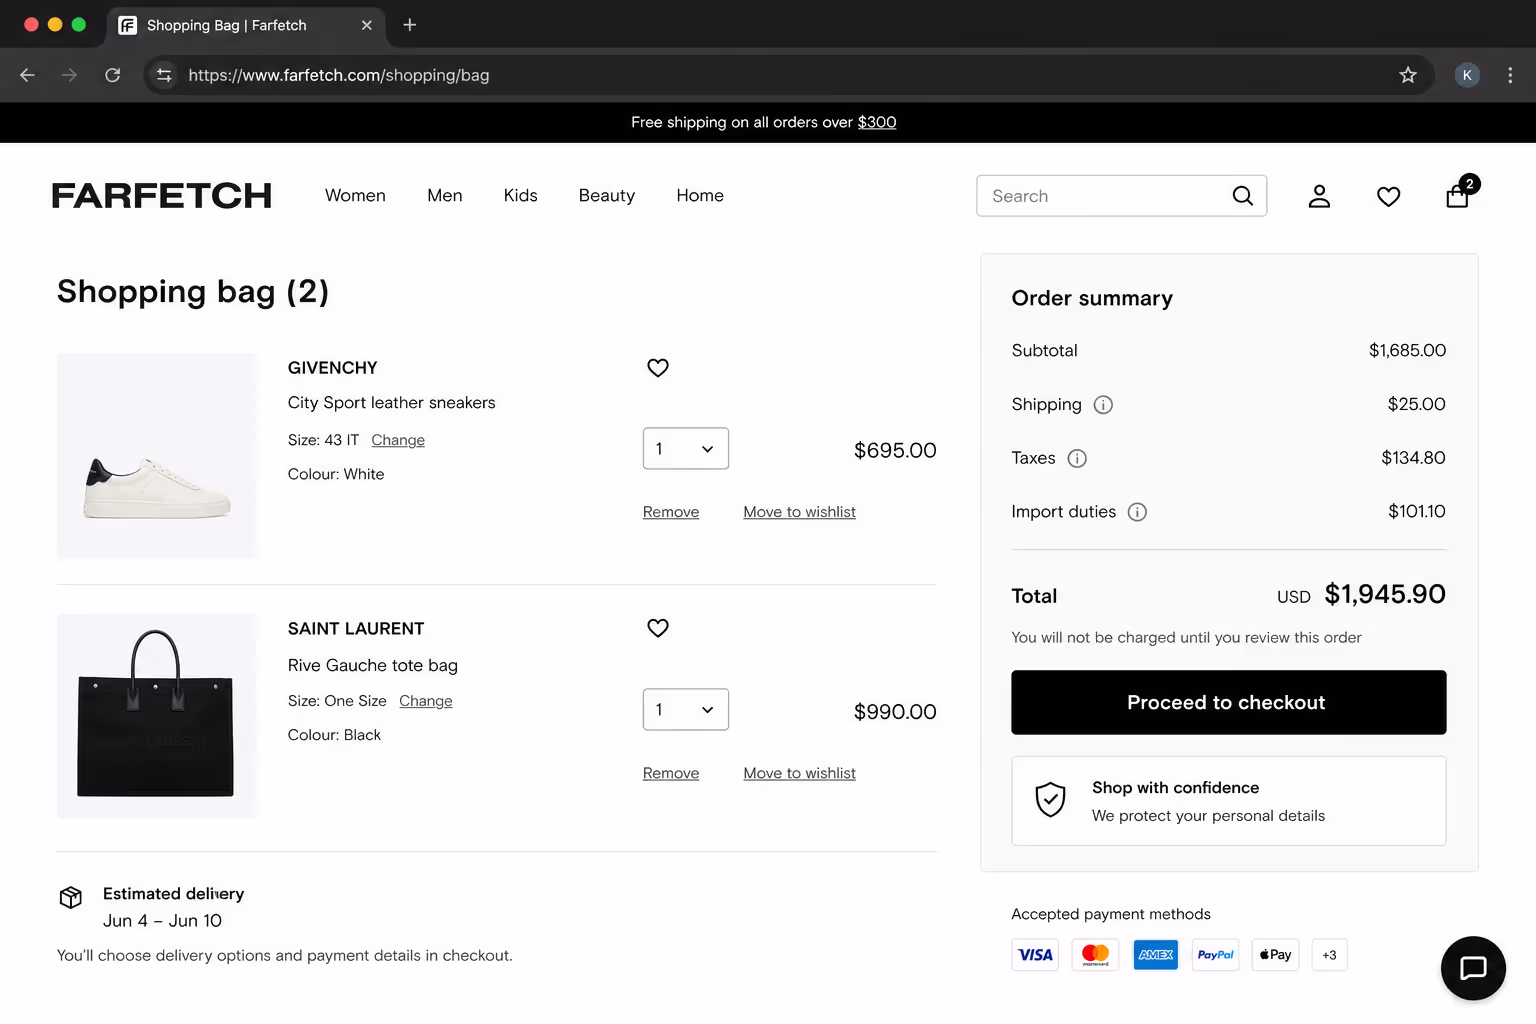Remove the Givenchy sneakers from bag
The image size is (1536, 1024).
(x=671, y=512)
